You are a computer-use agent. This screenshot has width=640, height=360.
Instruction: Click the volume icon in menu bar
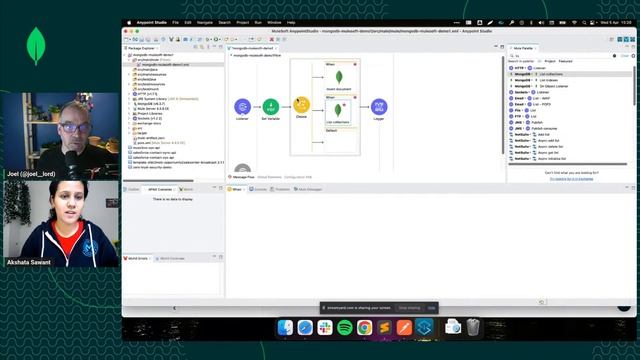541,23
